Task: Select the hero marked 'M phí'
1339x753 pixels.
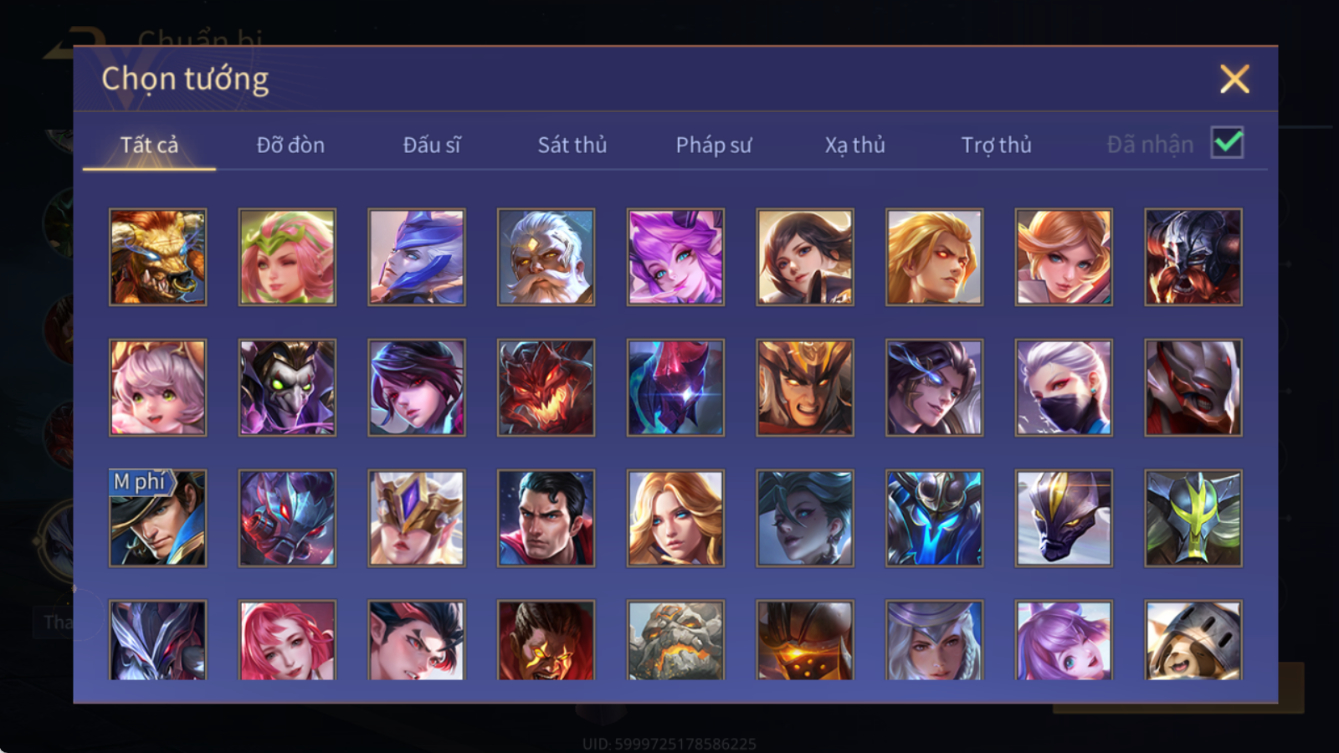Action: (x=158, y=518)
